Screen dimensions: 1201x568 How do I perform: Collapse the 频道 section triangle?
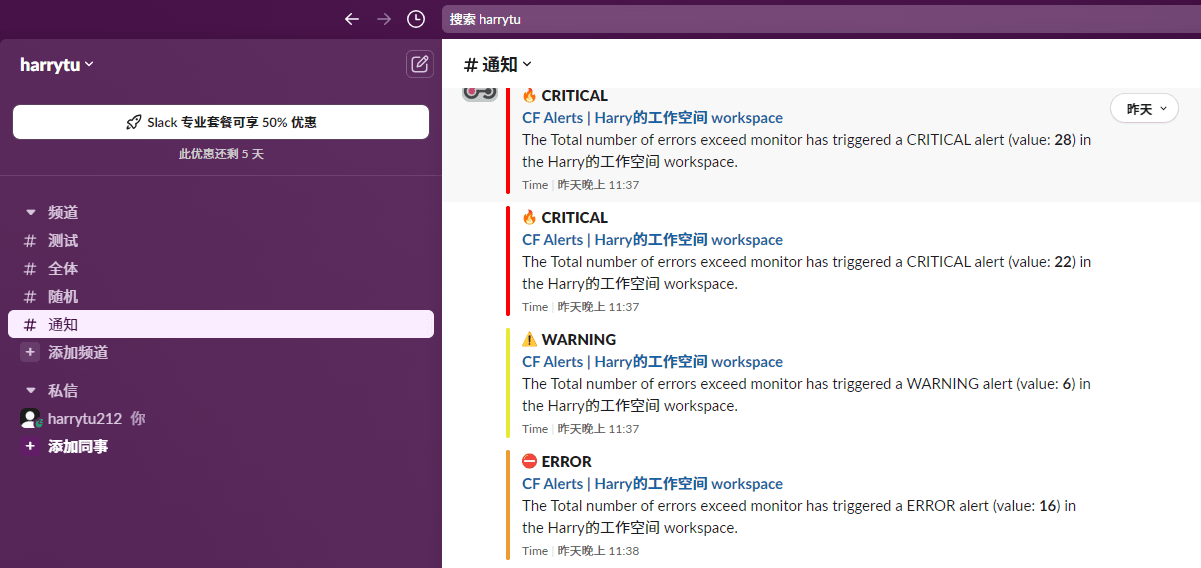30,212
